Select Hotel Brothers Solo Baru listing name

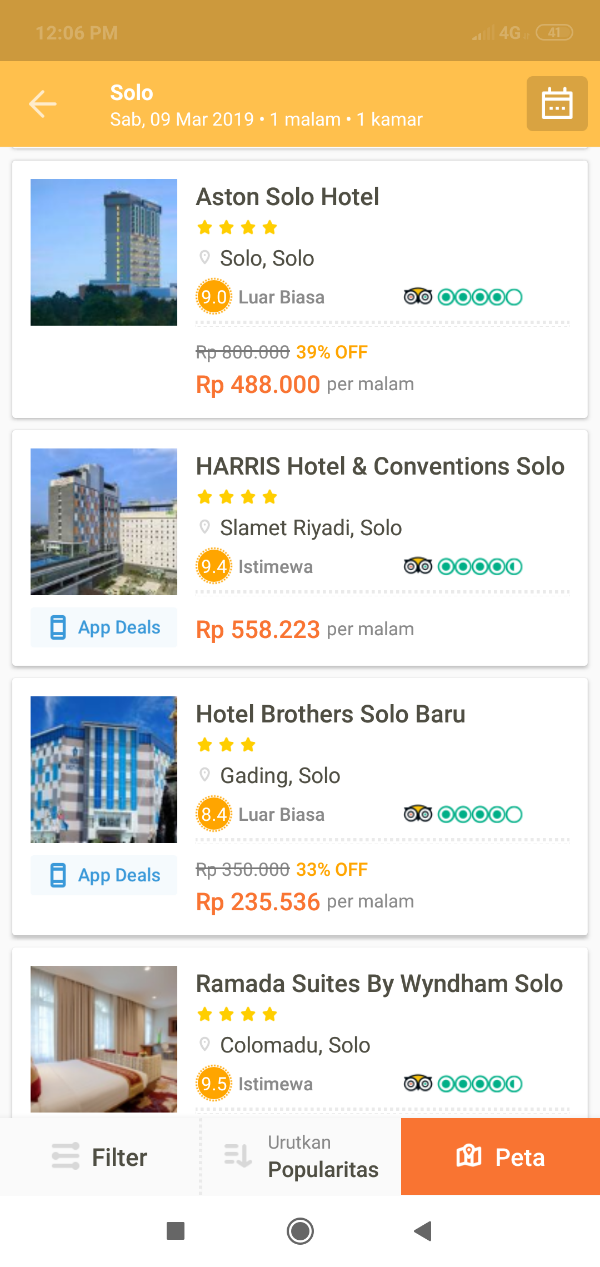click(331, 714)
